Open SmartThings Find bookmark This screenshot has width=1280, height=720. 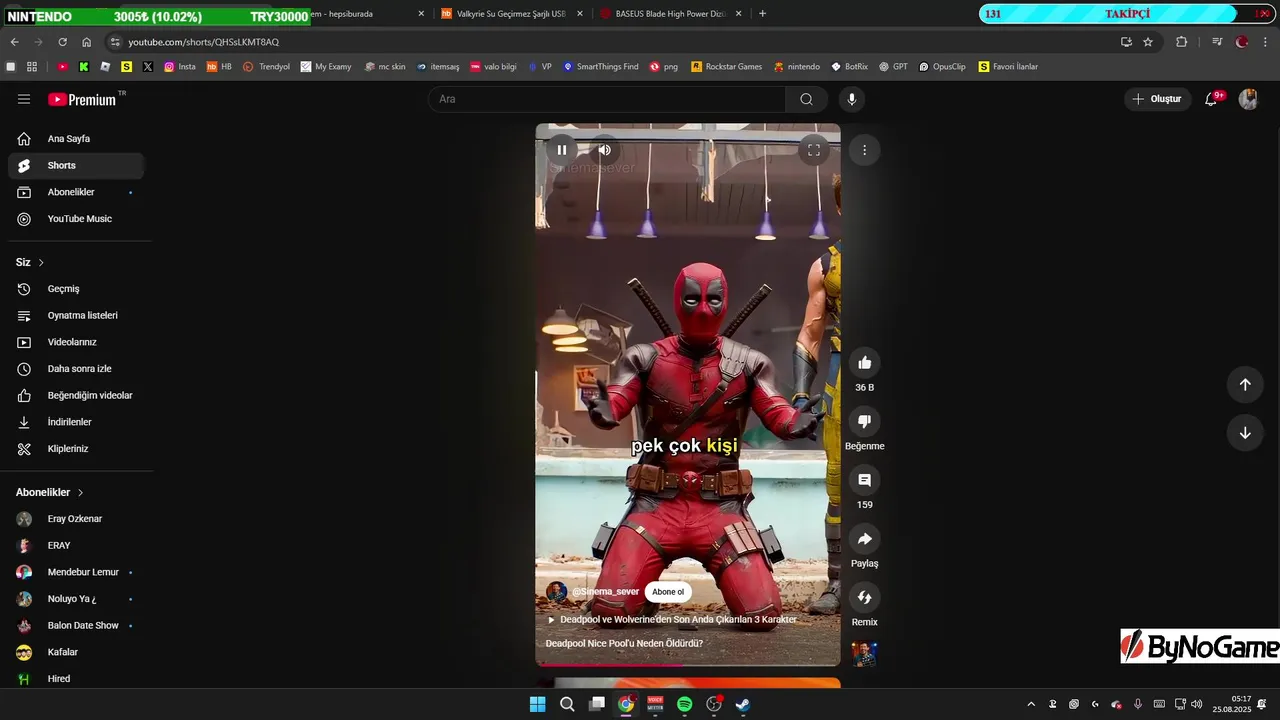(x=600, y=67)
